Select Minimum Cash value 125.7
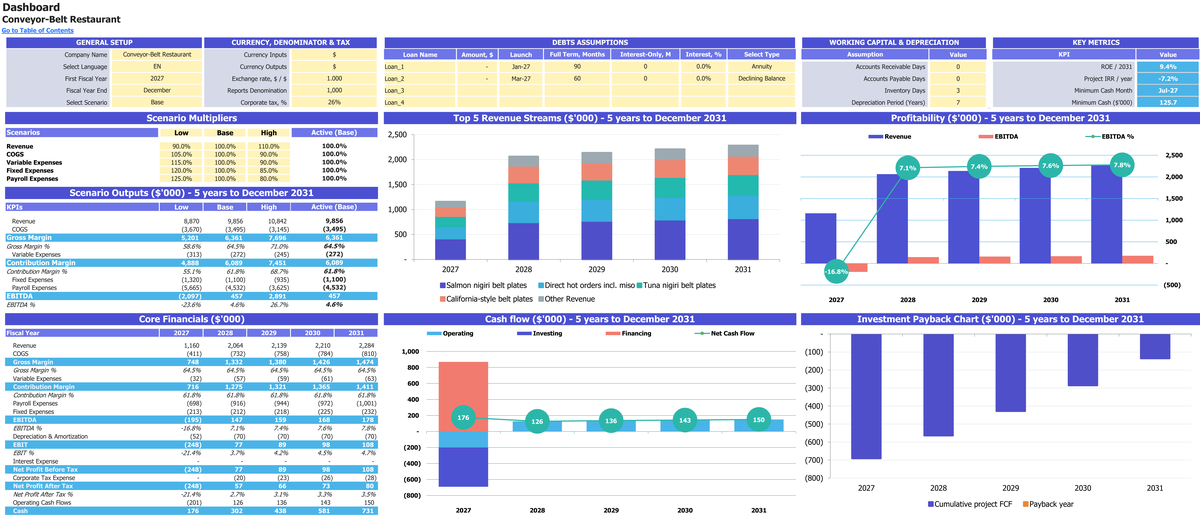 [1167, 102]
